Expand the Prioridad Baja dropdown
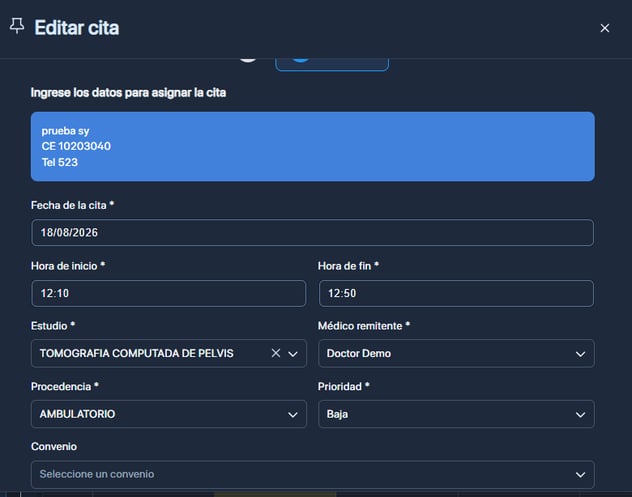This screenshot has width=632, height=497. [456, 414]
